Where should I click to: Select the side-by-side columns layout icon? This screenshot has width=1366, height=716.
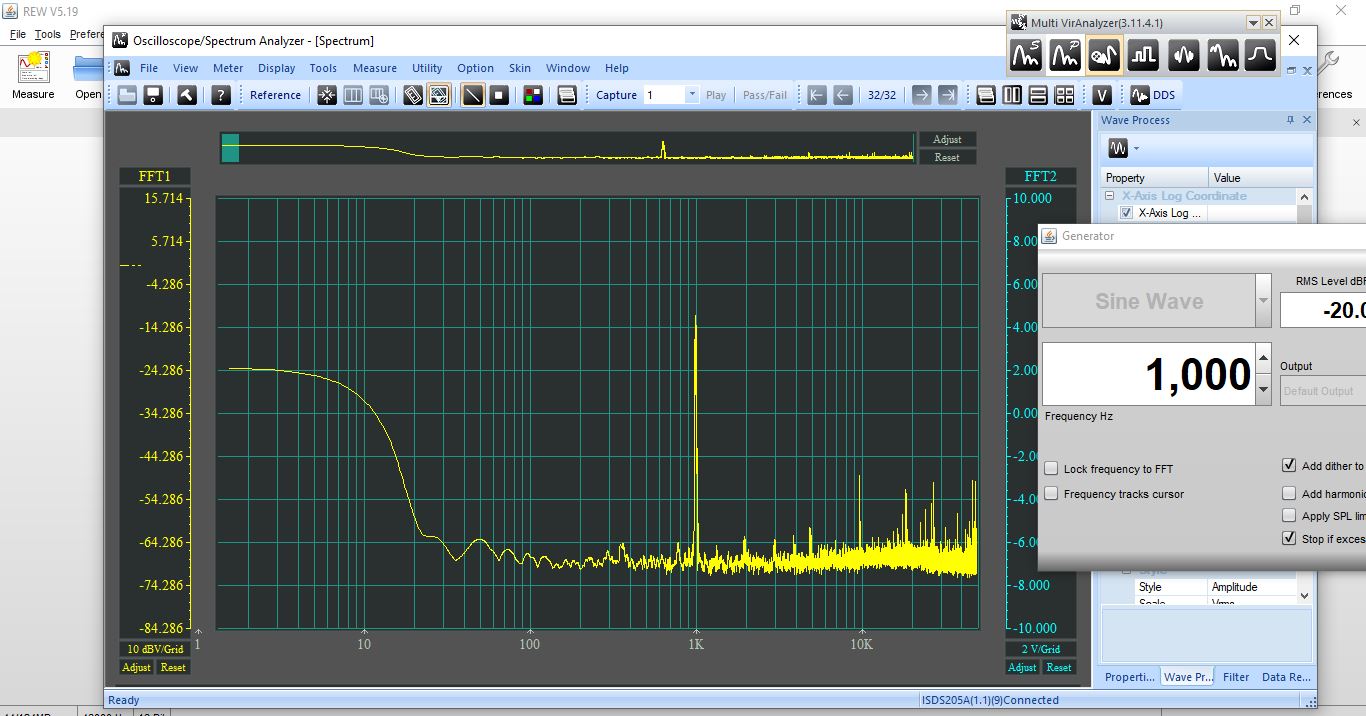pos(1012,95)
